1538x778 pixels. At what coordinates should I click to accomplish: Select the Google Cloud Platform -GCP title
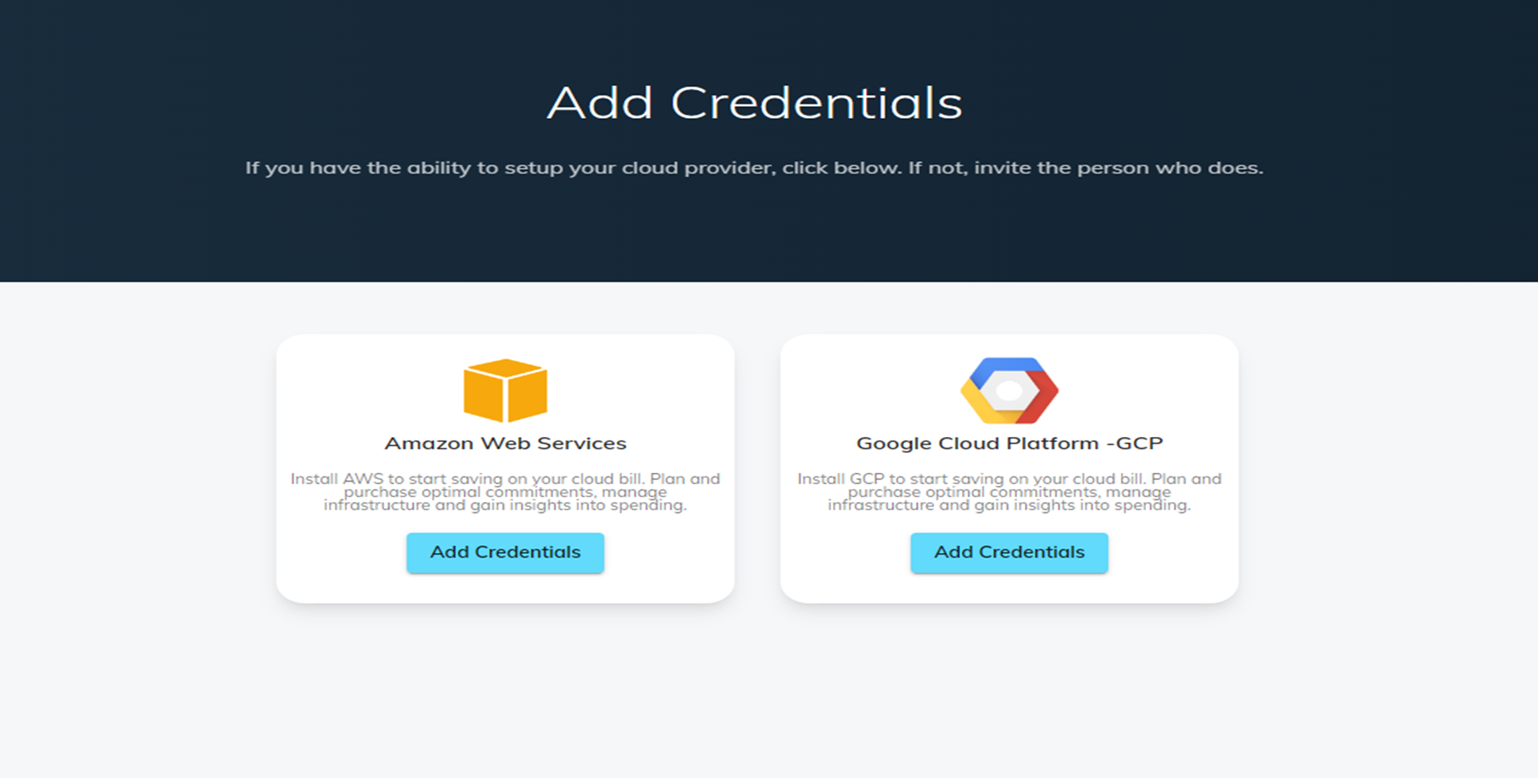[1009, 443]
